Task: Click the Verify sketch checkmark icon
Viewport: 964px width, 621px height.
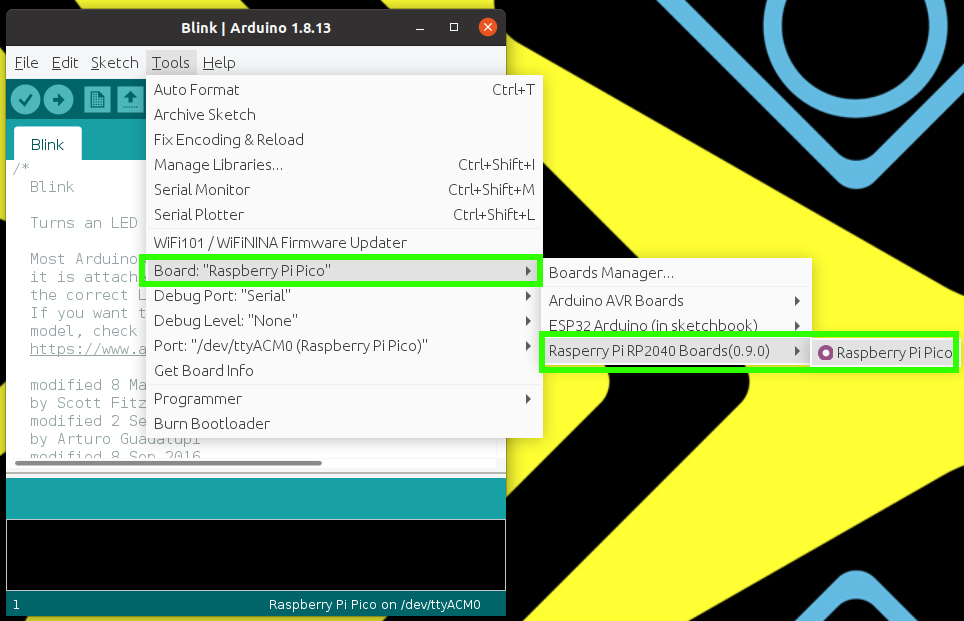Action: [x=26, y=99]
